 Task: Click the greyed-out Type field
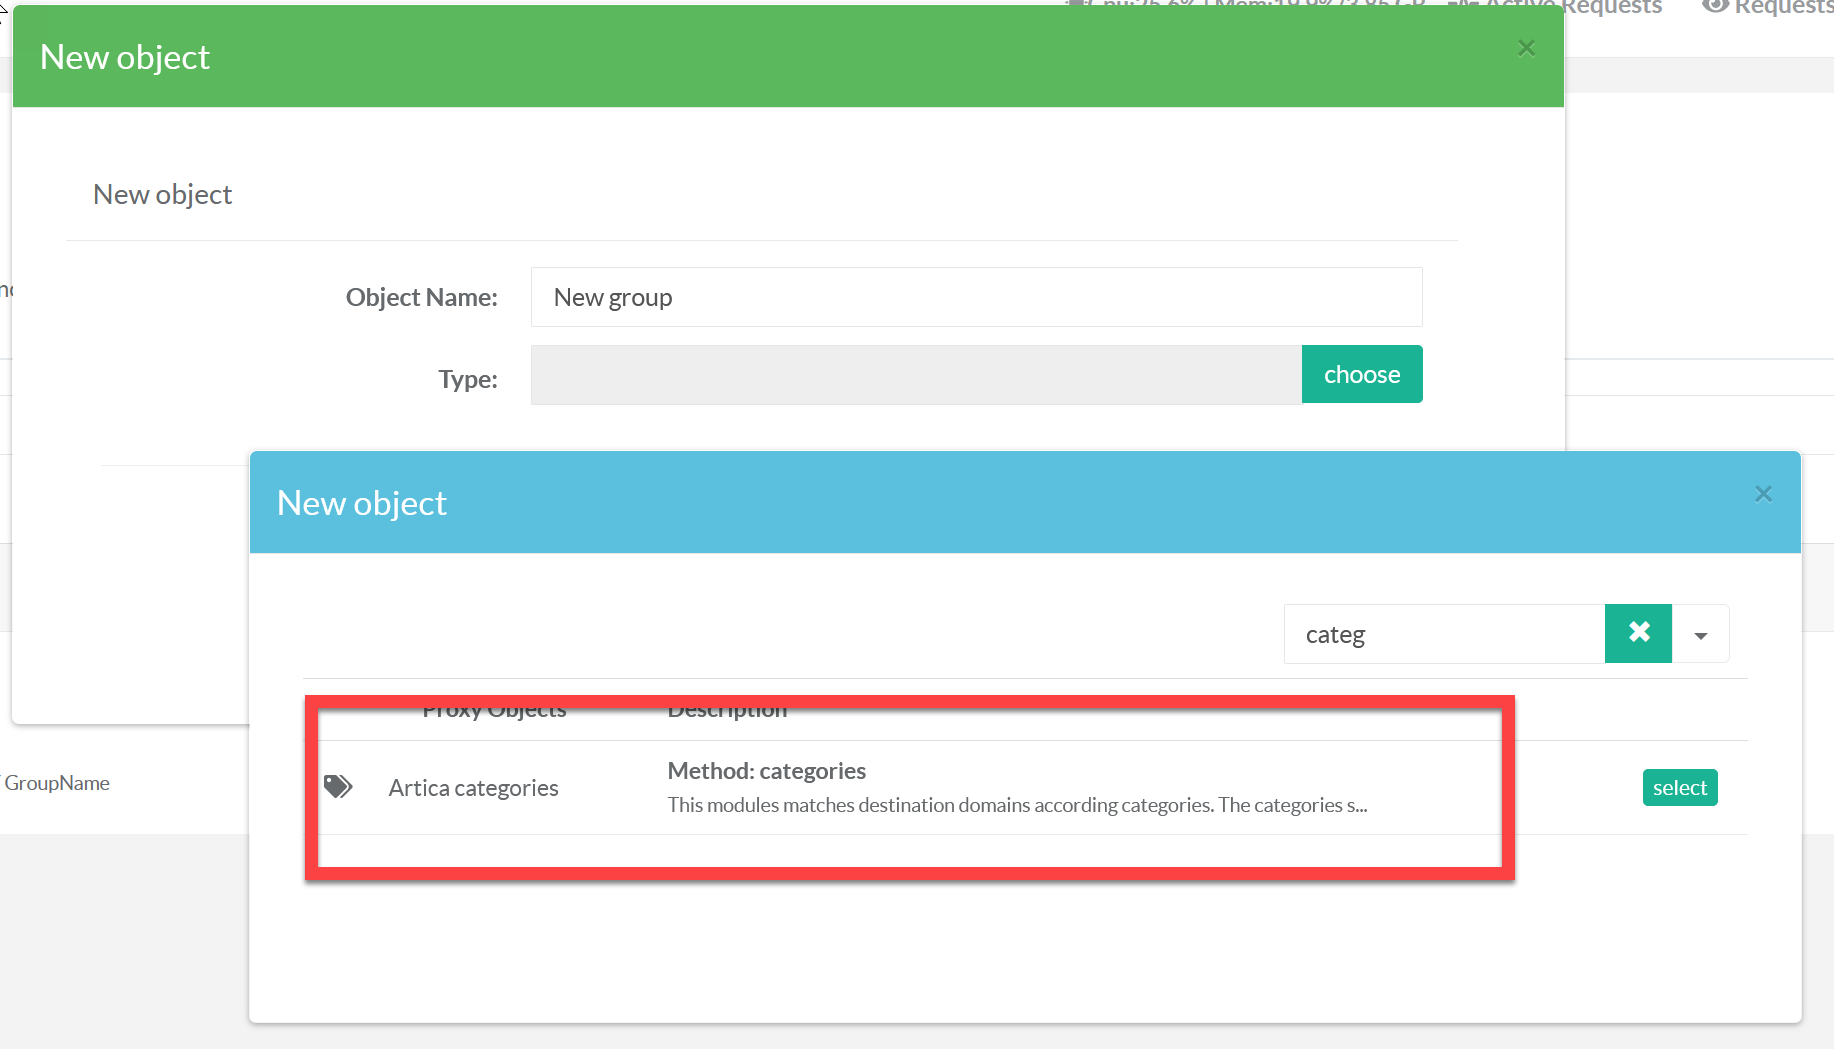(x=915, y=375)
